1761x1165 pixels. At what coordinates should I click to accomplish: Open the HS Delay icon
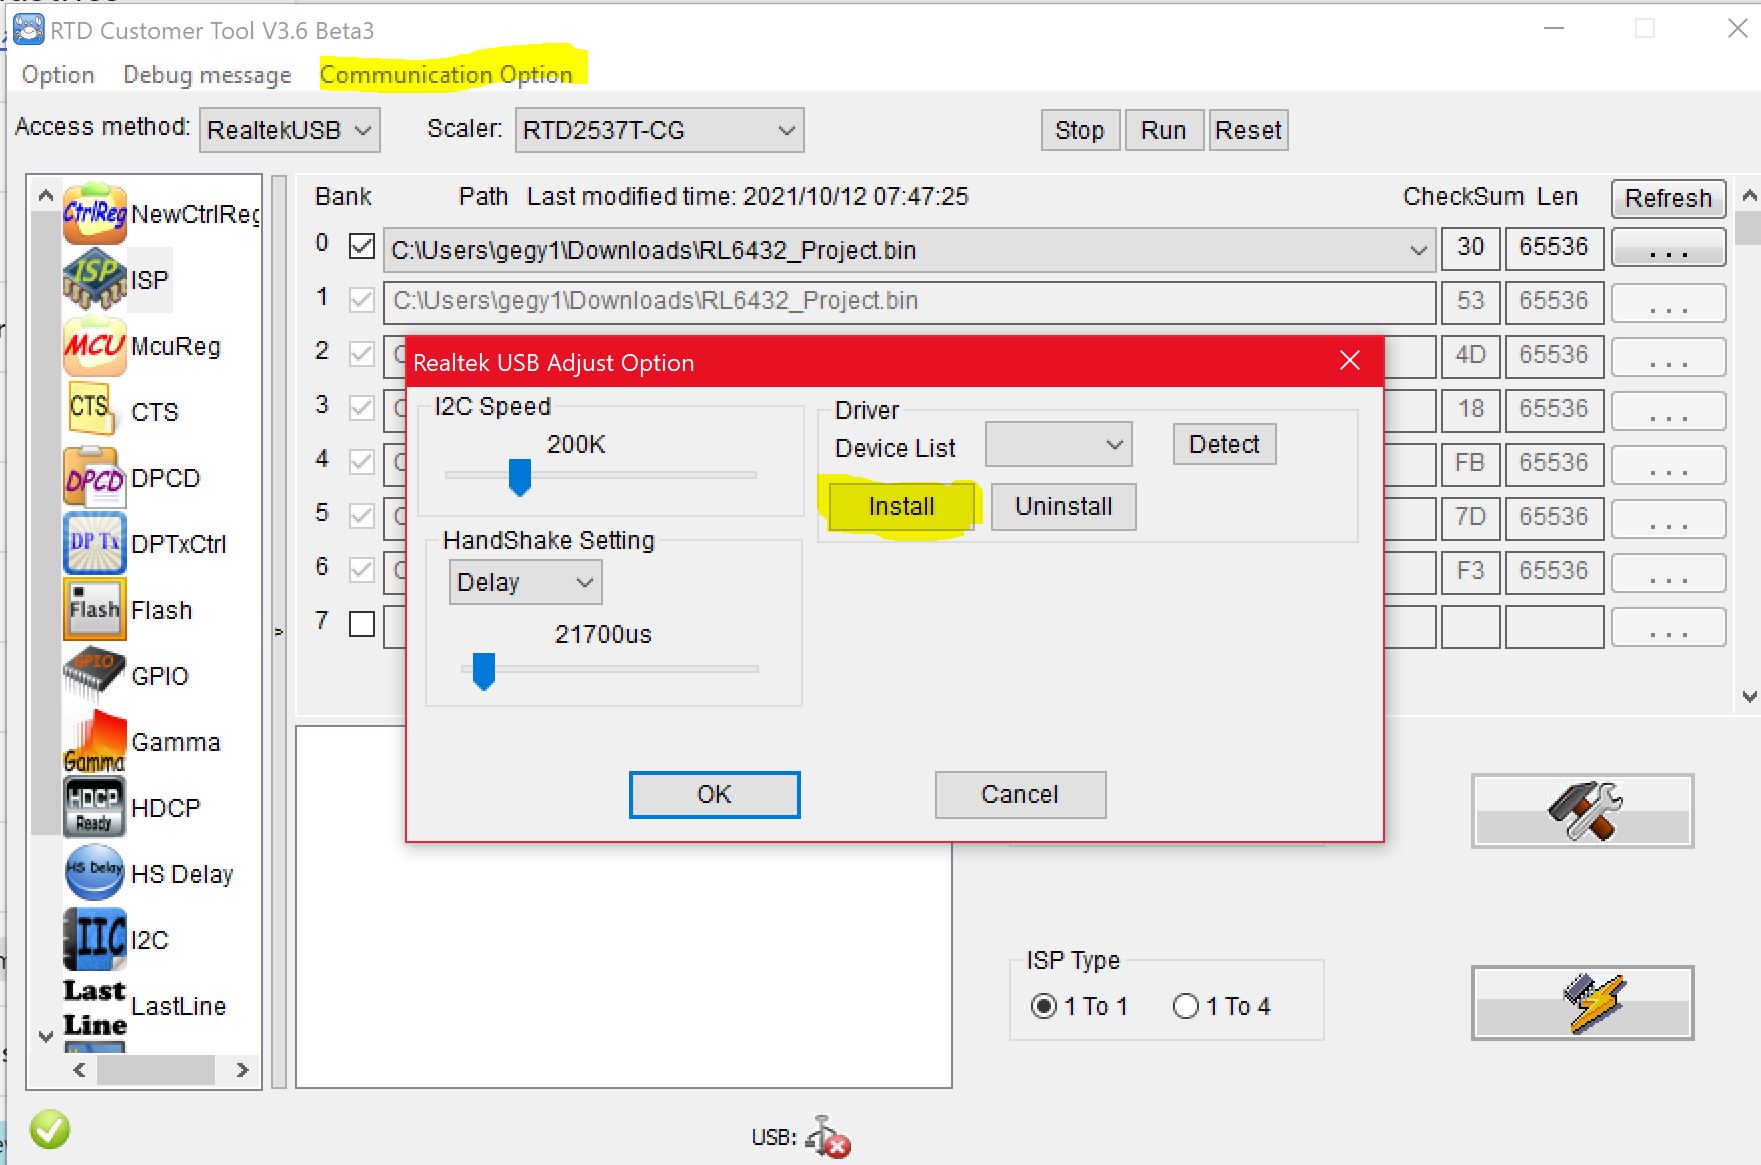tap(95, 874)
